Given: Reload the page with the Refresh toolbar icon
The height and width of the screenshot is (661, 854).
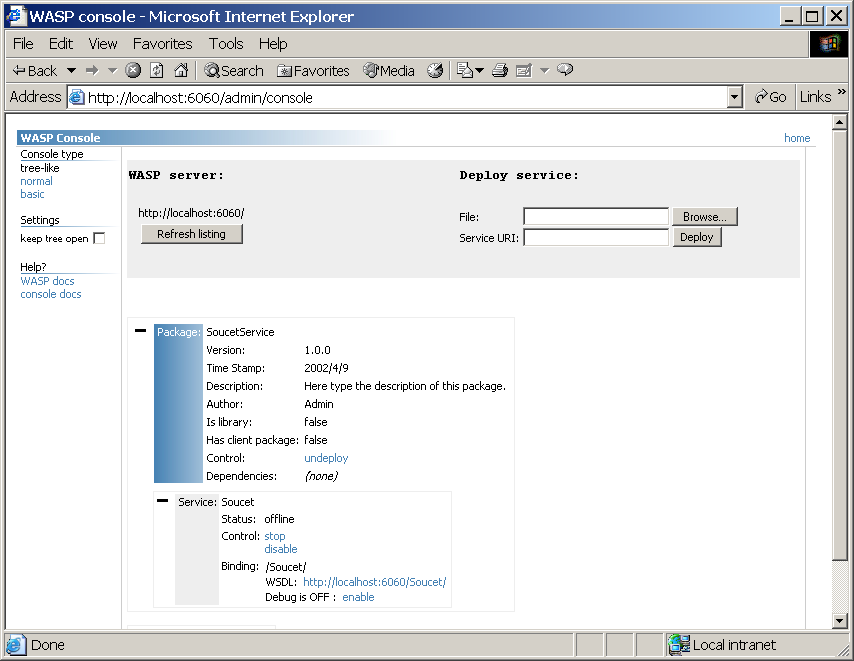Looking at the screenshot, I should [x=157, y=70].
